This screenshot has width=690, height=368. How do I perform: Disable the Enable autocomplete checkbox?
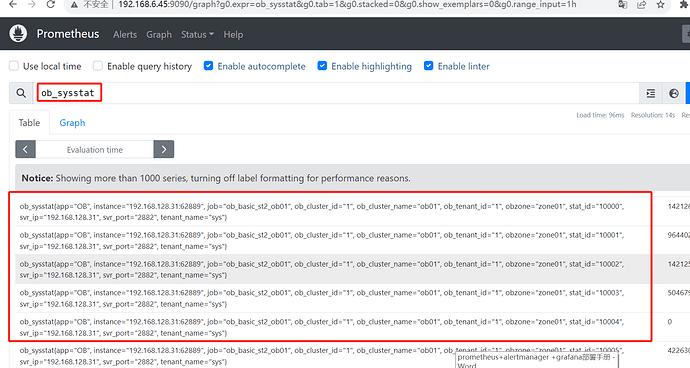[x=209, y=66]
